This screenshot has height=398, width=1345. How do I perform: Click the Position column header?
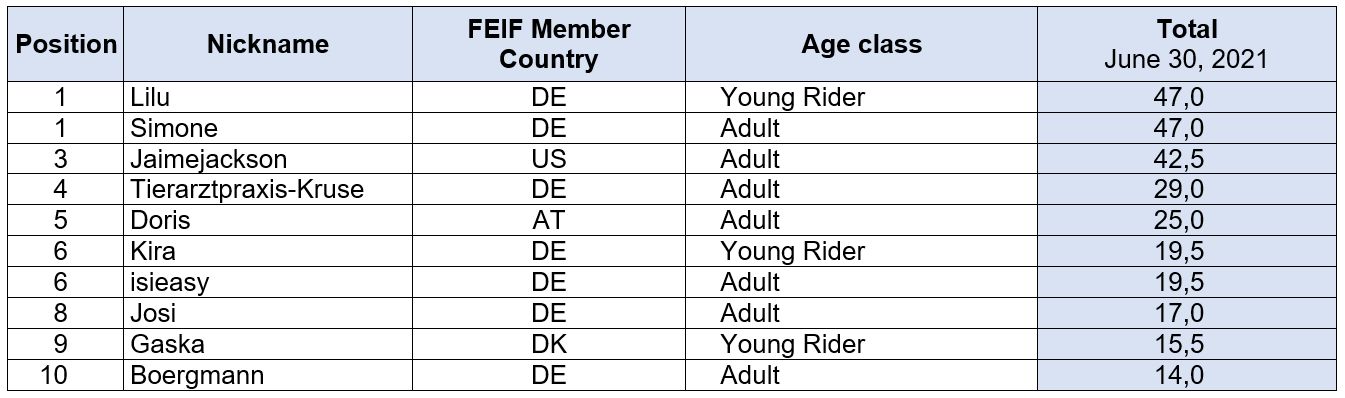point(66,45)
